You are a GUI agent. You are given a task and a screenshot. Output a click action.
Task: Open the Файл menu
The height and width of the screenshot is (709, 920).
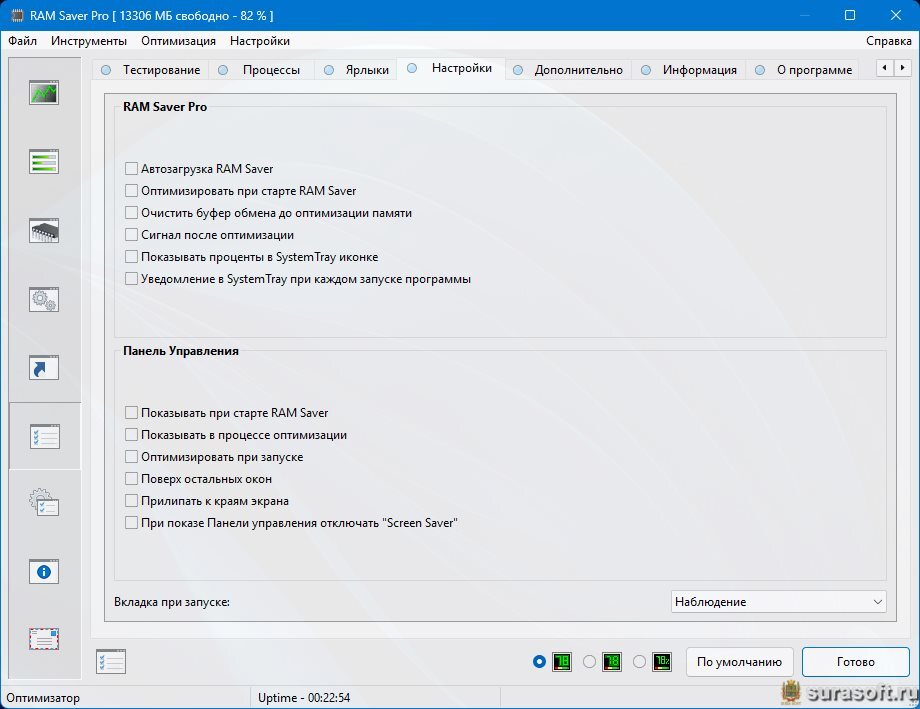point(22,41)
